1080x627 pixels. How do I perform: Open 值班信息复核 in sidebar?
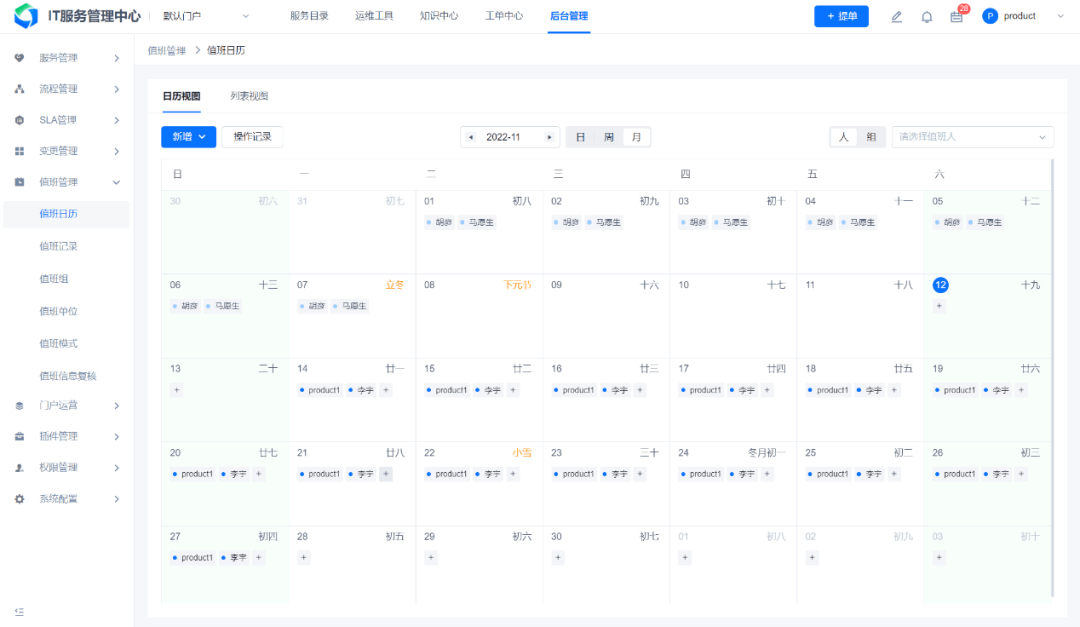(68, 376)
